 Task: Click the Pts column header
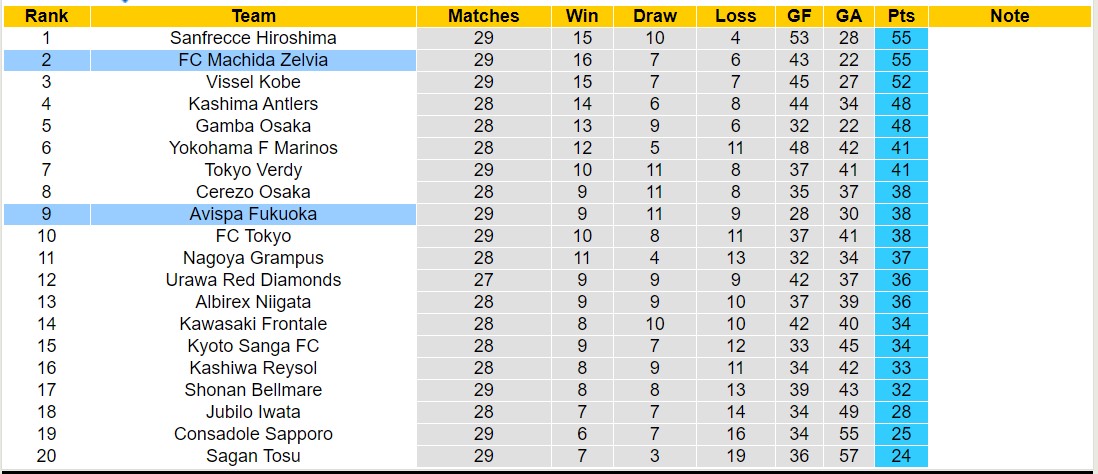point(900,16)
